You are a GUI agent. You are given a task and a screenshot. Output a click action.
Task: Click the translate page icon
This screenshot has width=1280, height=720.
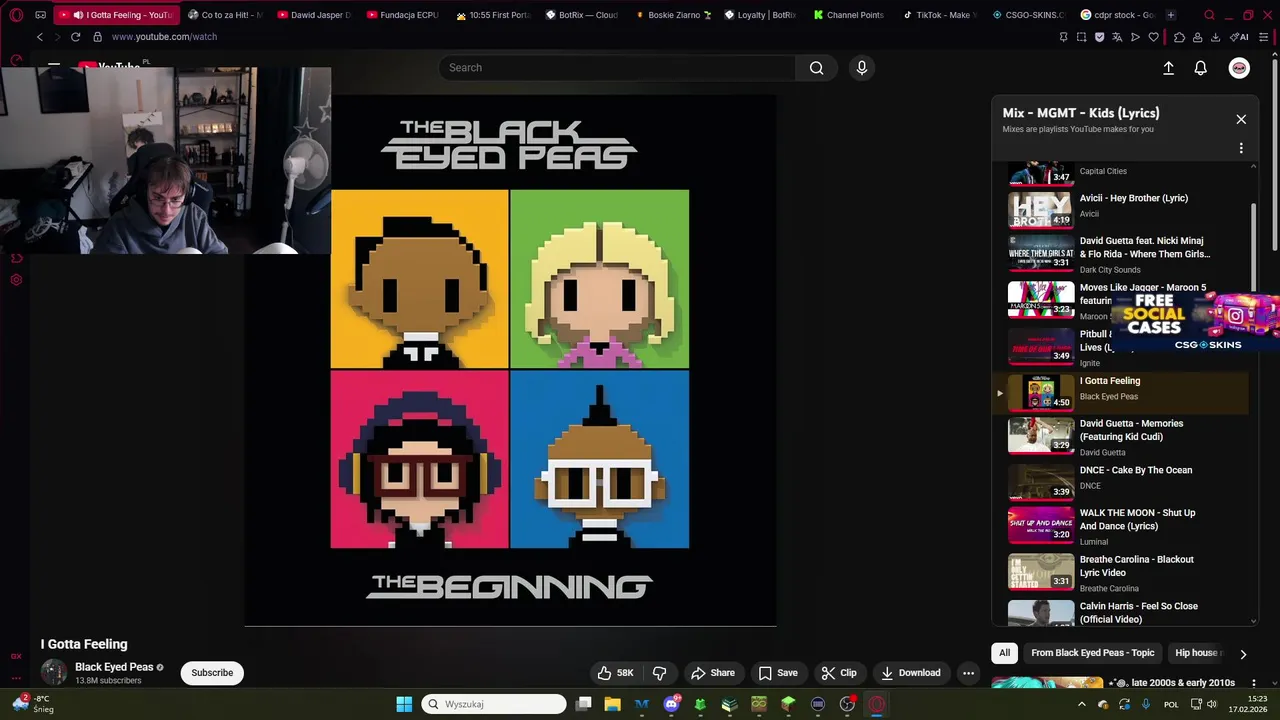click(1117, 37)
